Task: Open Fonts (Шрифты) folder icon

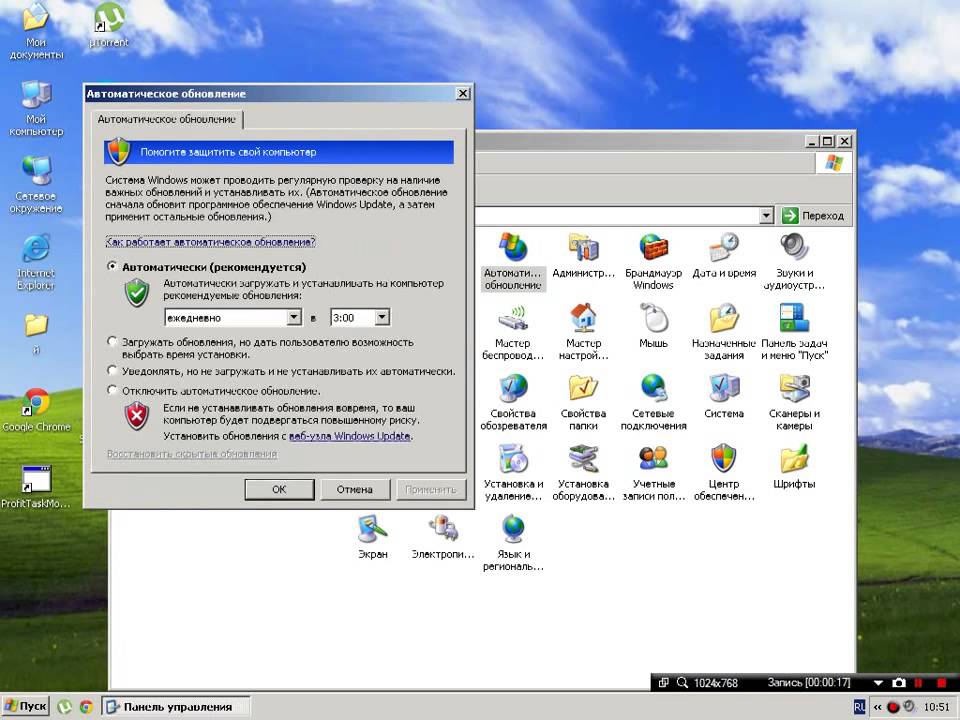Action: click(x=794, y=467)
